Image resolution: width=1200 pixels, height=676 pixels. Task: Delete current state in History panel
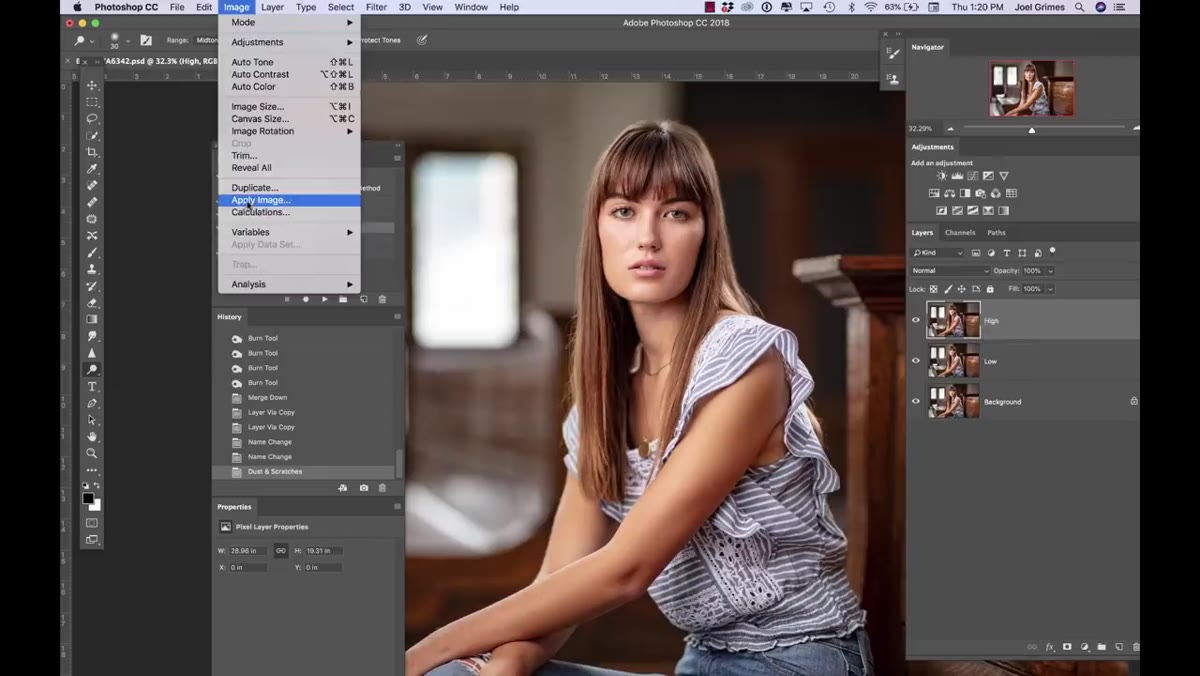[382, 488]
